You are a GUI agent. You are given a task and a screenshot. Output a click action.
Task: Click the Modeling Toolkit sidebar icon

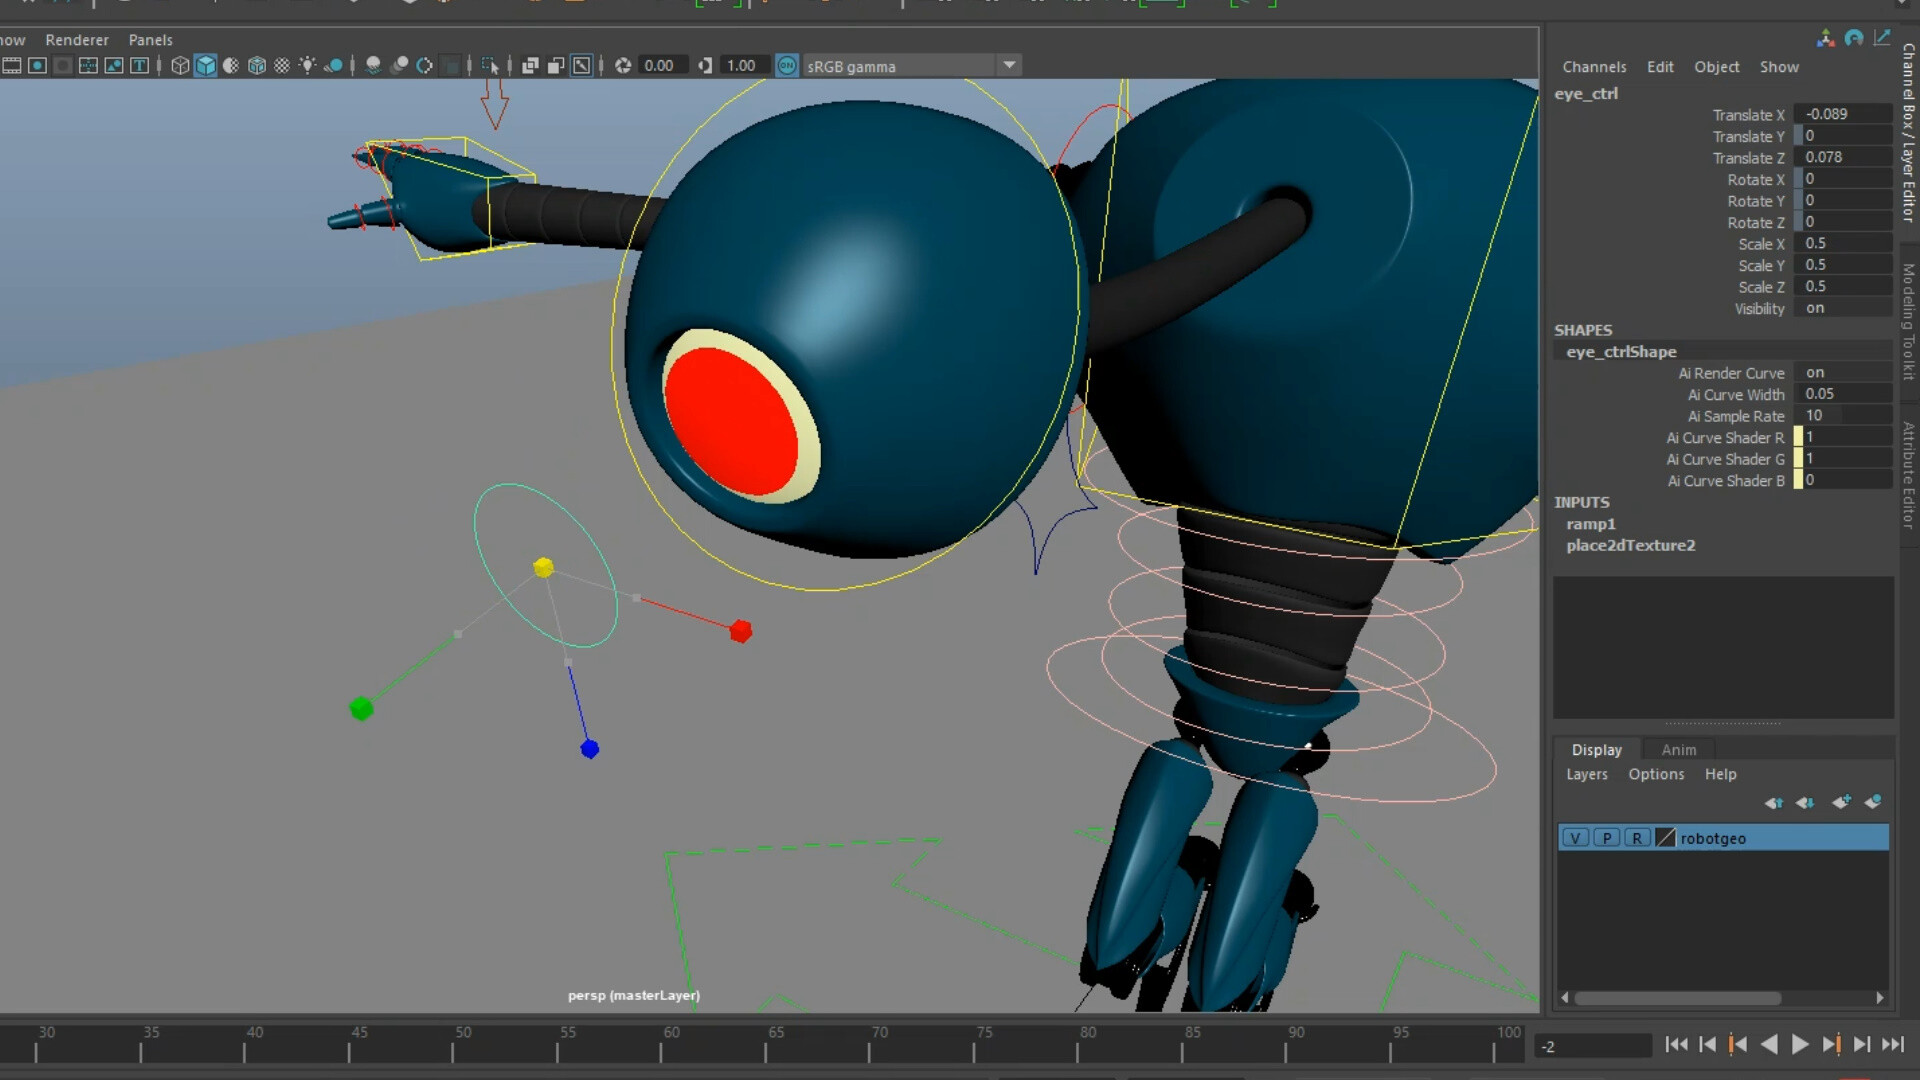(x=1908, y=315)
